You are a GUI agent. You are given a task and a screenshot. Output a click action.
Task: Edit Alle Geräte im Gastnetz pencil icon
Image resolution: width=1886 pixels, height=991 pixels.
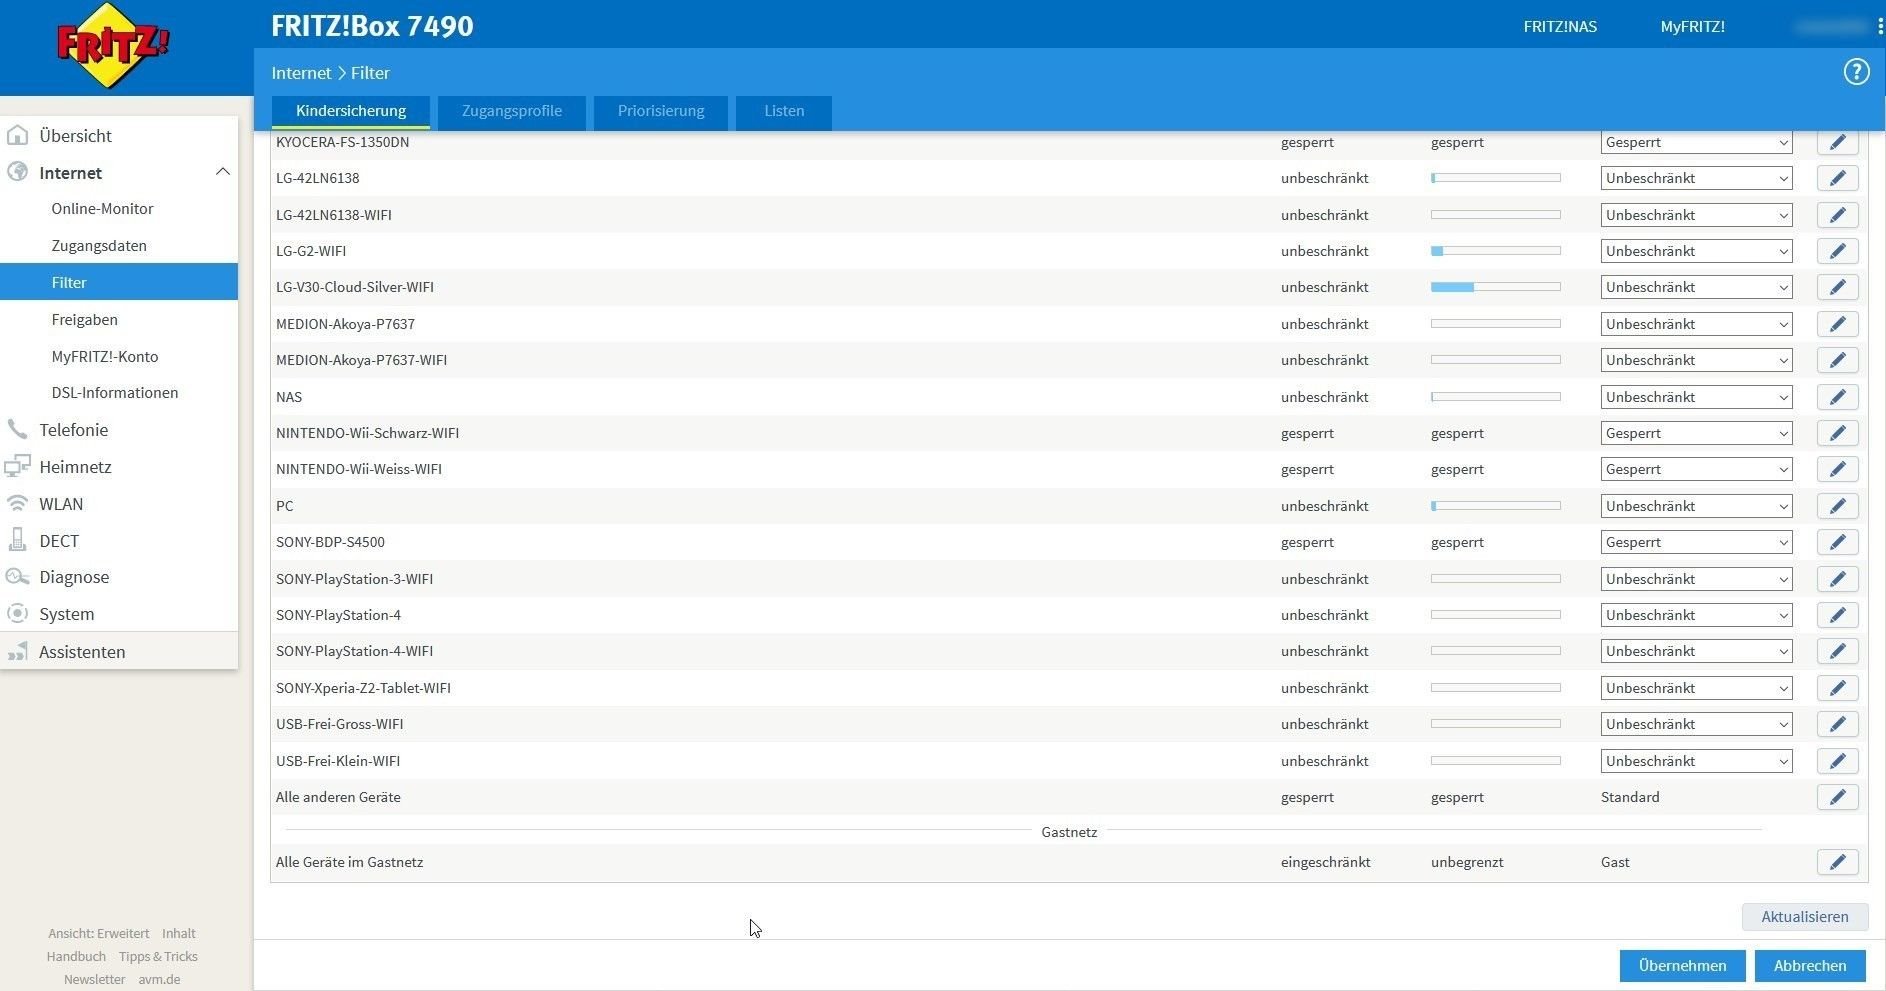click(x=1837, y=862)
